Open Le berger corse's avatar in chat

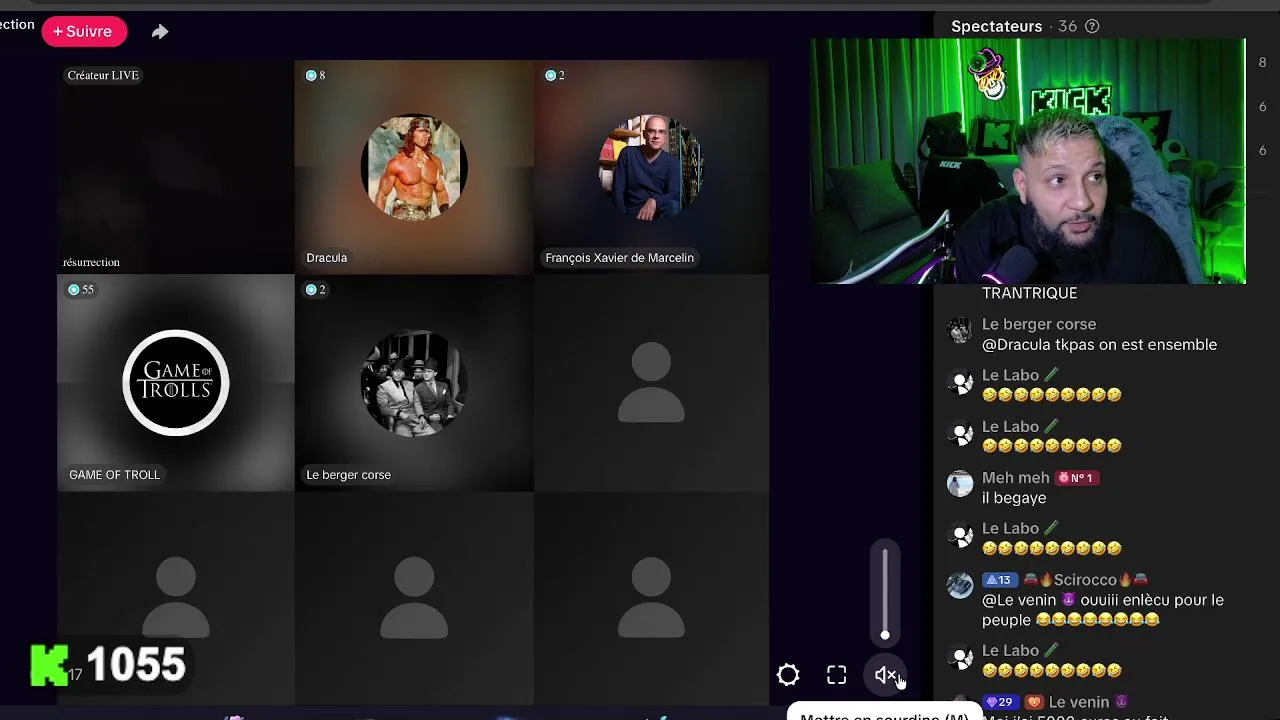960,331
